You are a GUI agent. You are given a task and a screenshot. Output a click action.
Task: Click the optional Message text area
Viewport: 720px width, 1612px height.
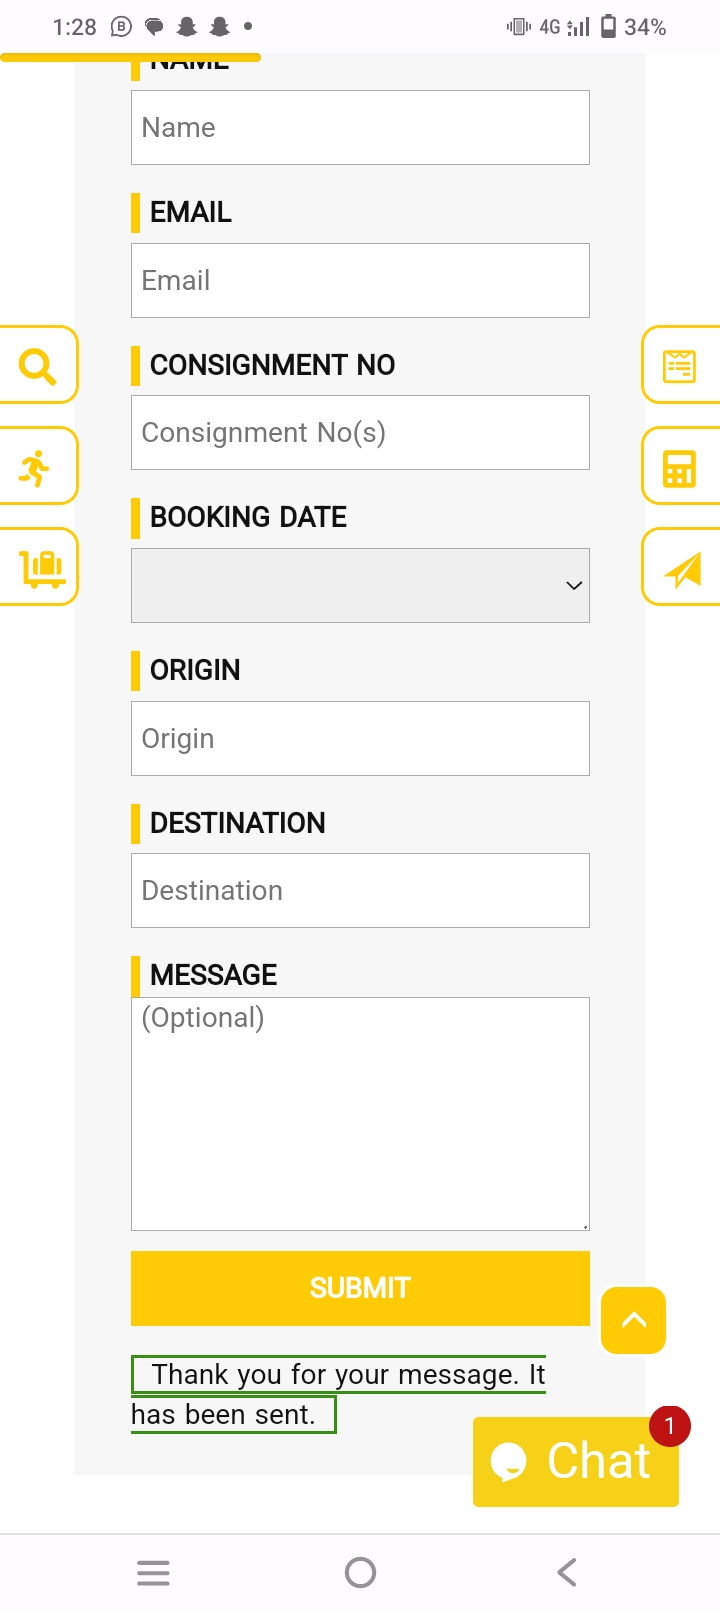(x=360, y=1113)
